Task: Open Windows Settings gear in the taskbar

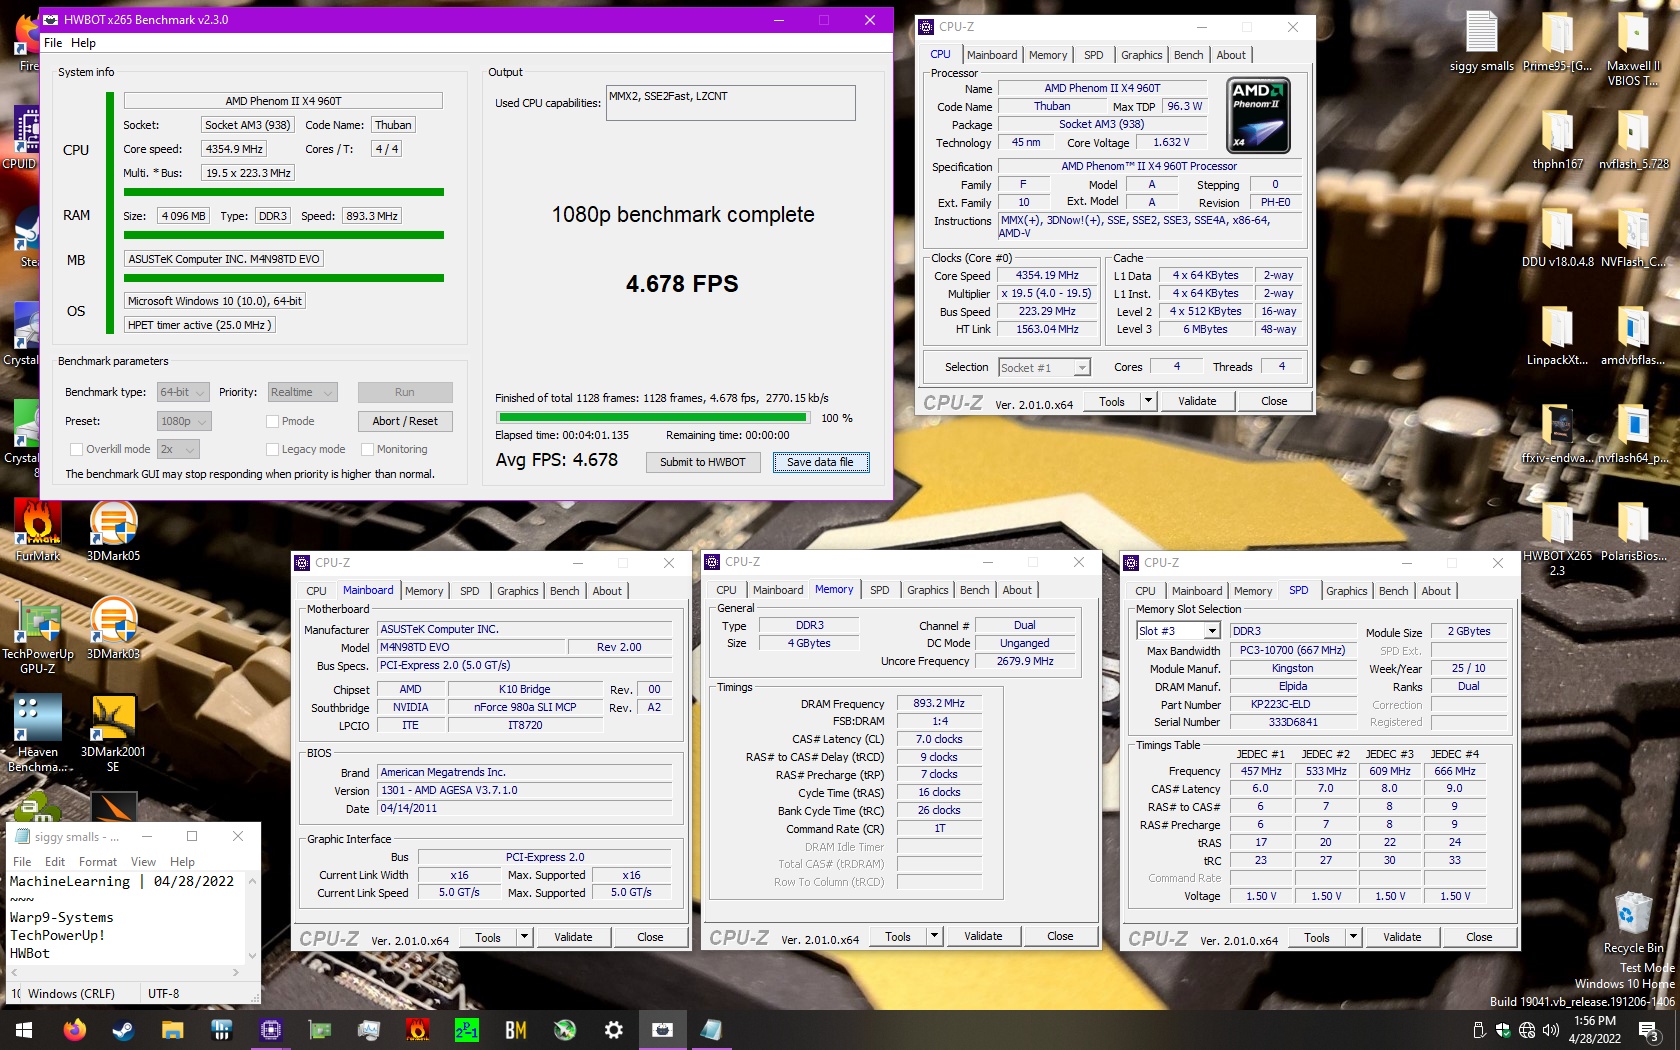Action: [614, 1029]
